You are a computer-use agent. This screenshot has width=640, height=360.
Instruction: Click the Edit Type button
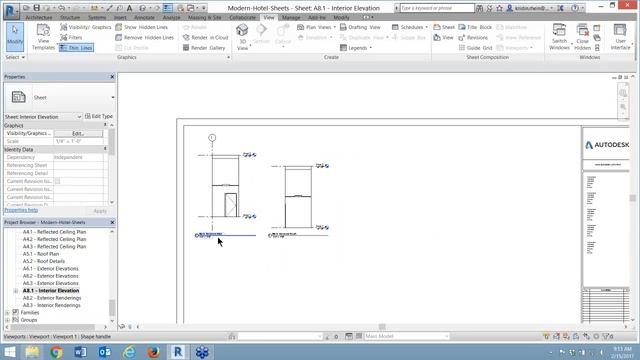pyautogui.click(x=99, y=116)
